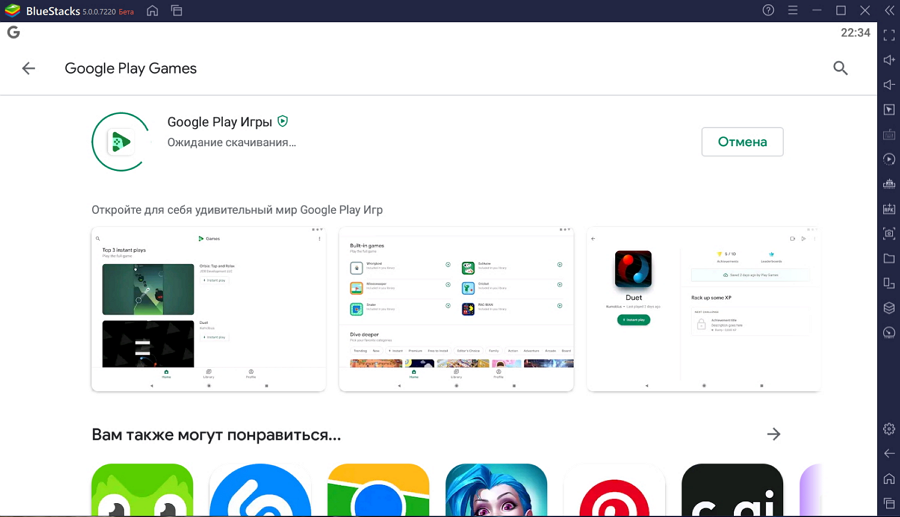Image resolution: width=900 pixels, height=517 pixels.
Task: Click the cursor lock sidebar icon
Action: 889,110
